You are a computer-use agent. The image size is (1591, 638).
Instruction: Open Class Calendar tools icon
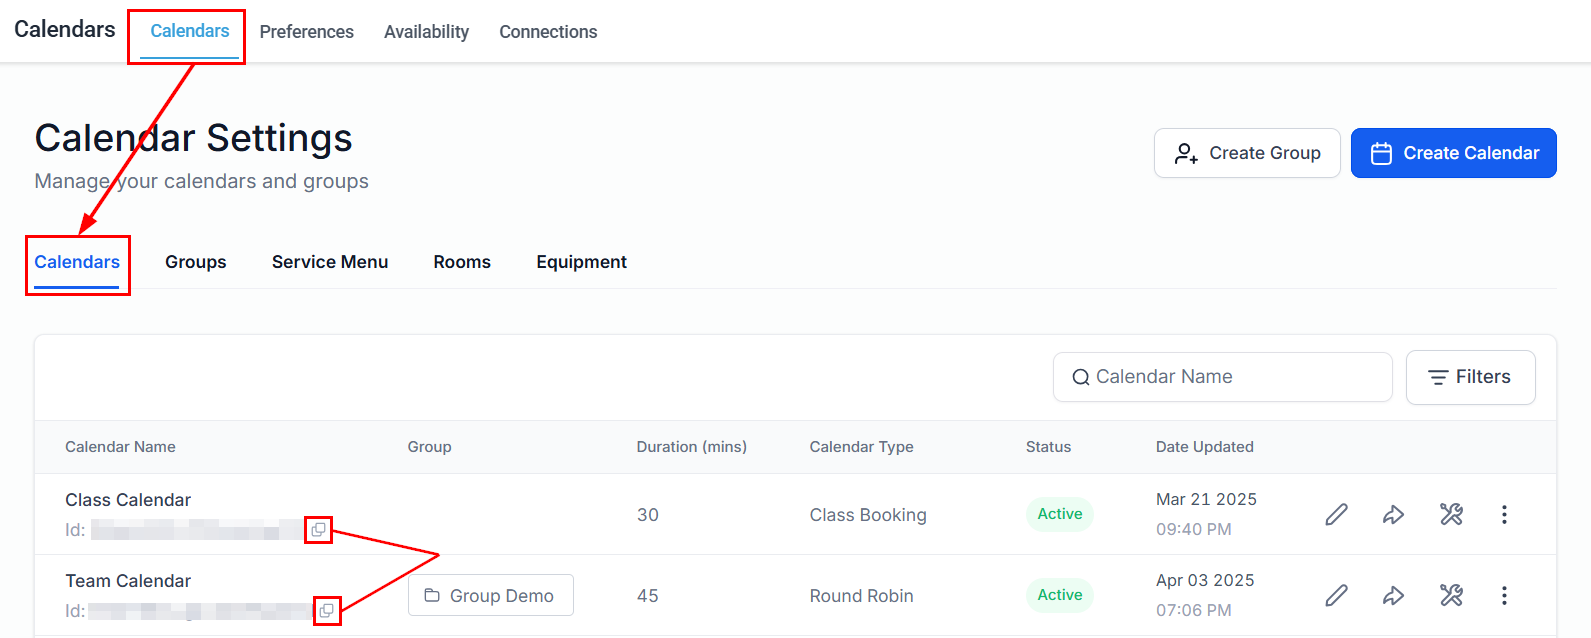click(x=1451, y=514)
